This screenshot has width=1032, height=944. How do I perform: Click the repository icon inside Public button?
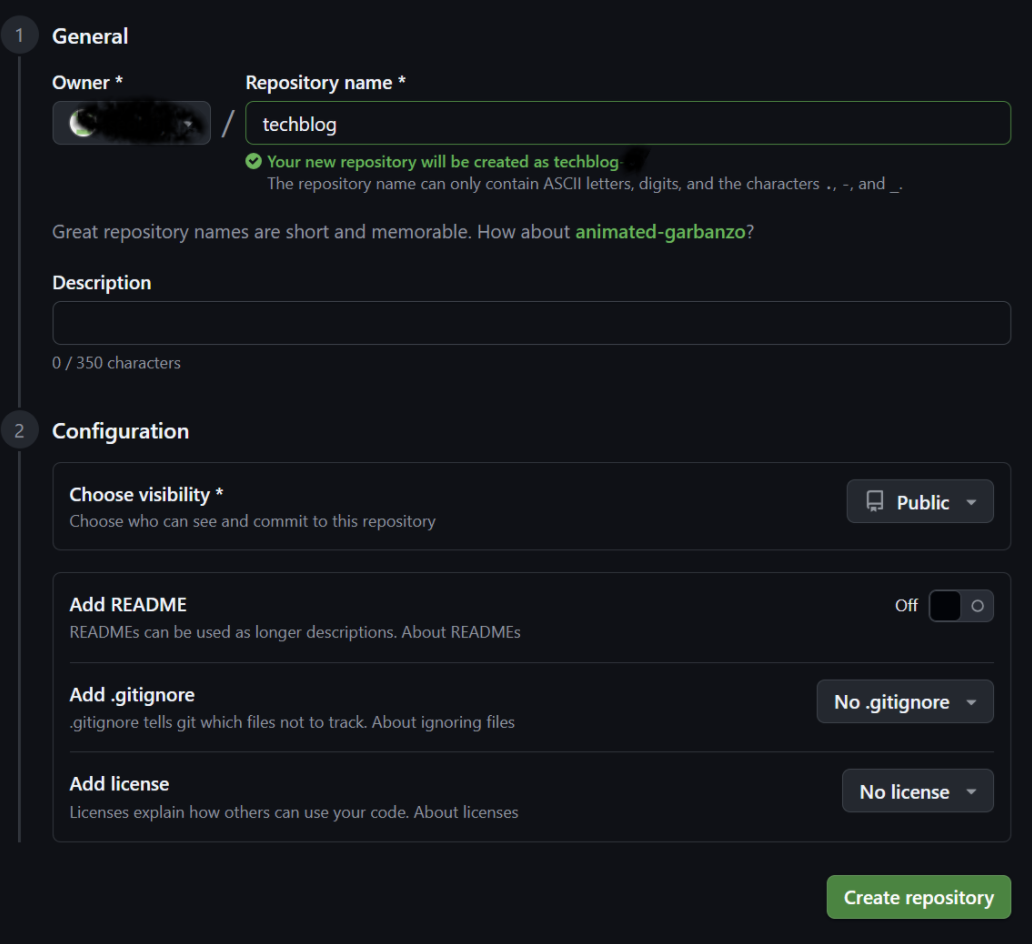pos(875,502)
